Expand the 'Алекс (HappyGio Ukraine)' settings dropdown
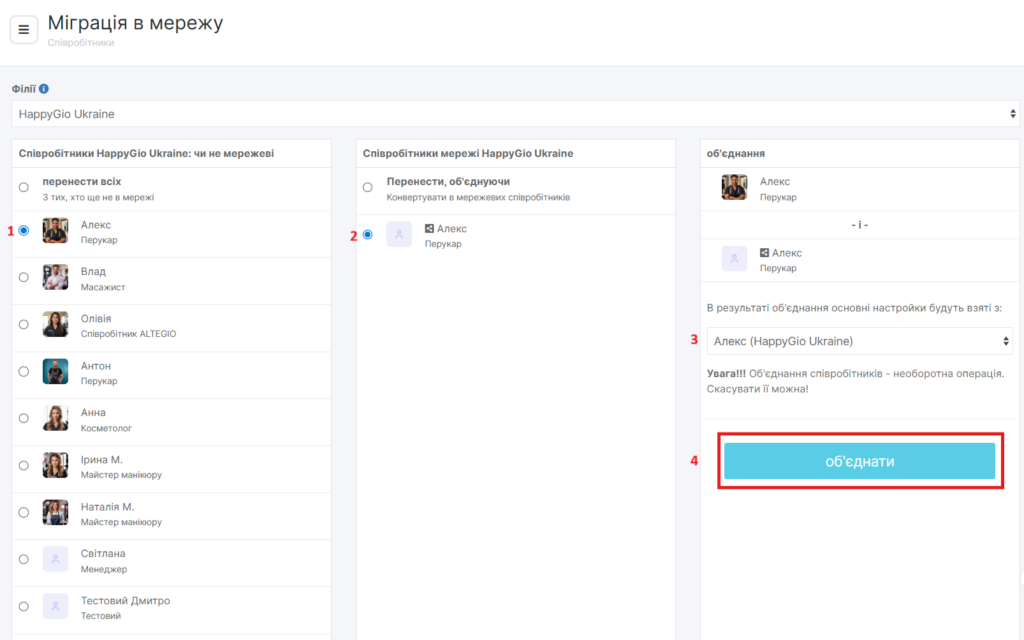The height and width of the screenshot is (640, 1024). (859, 341)
